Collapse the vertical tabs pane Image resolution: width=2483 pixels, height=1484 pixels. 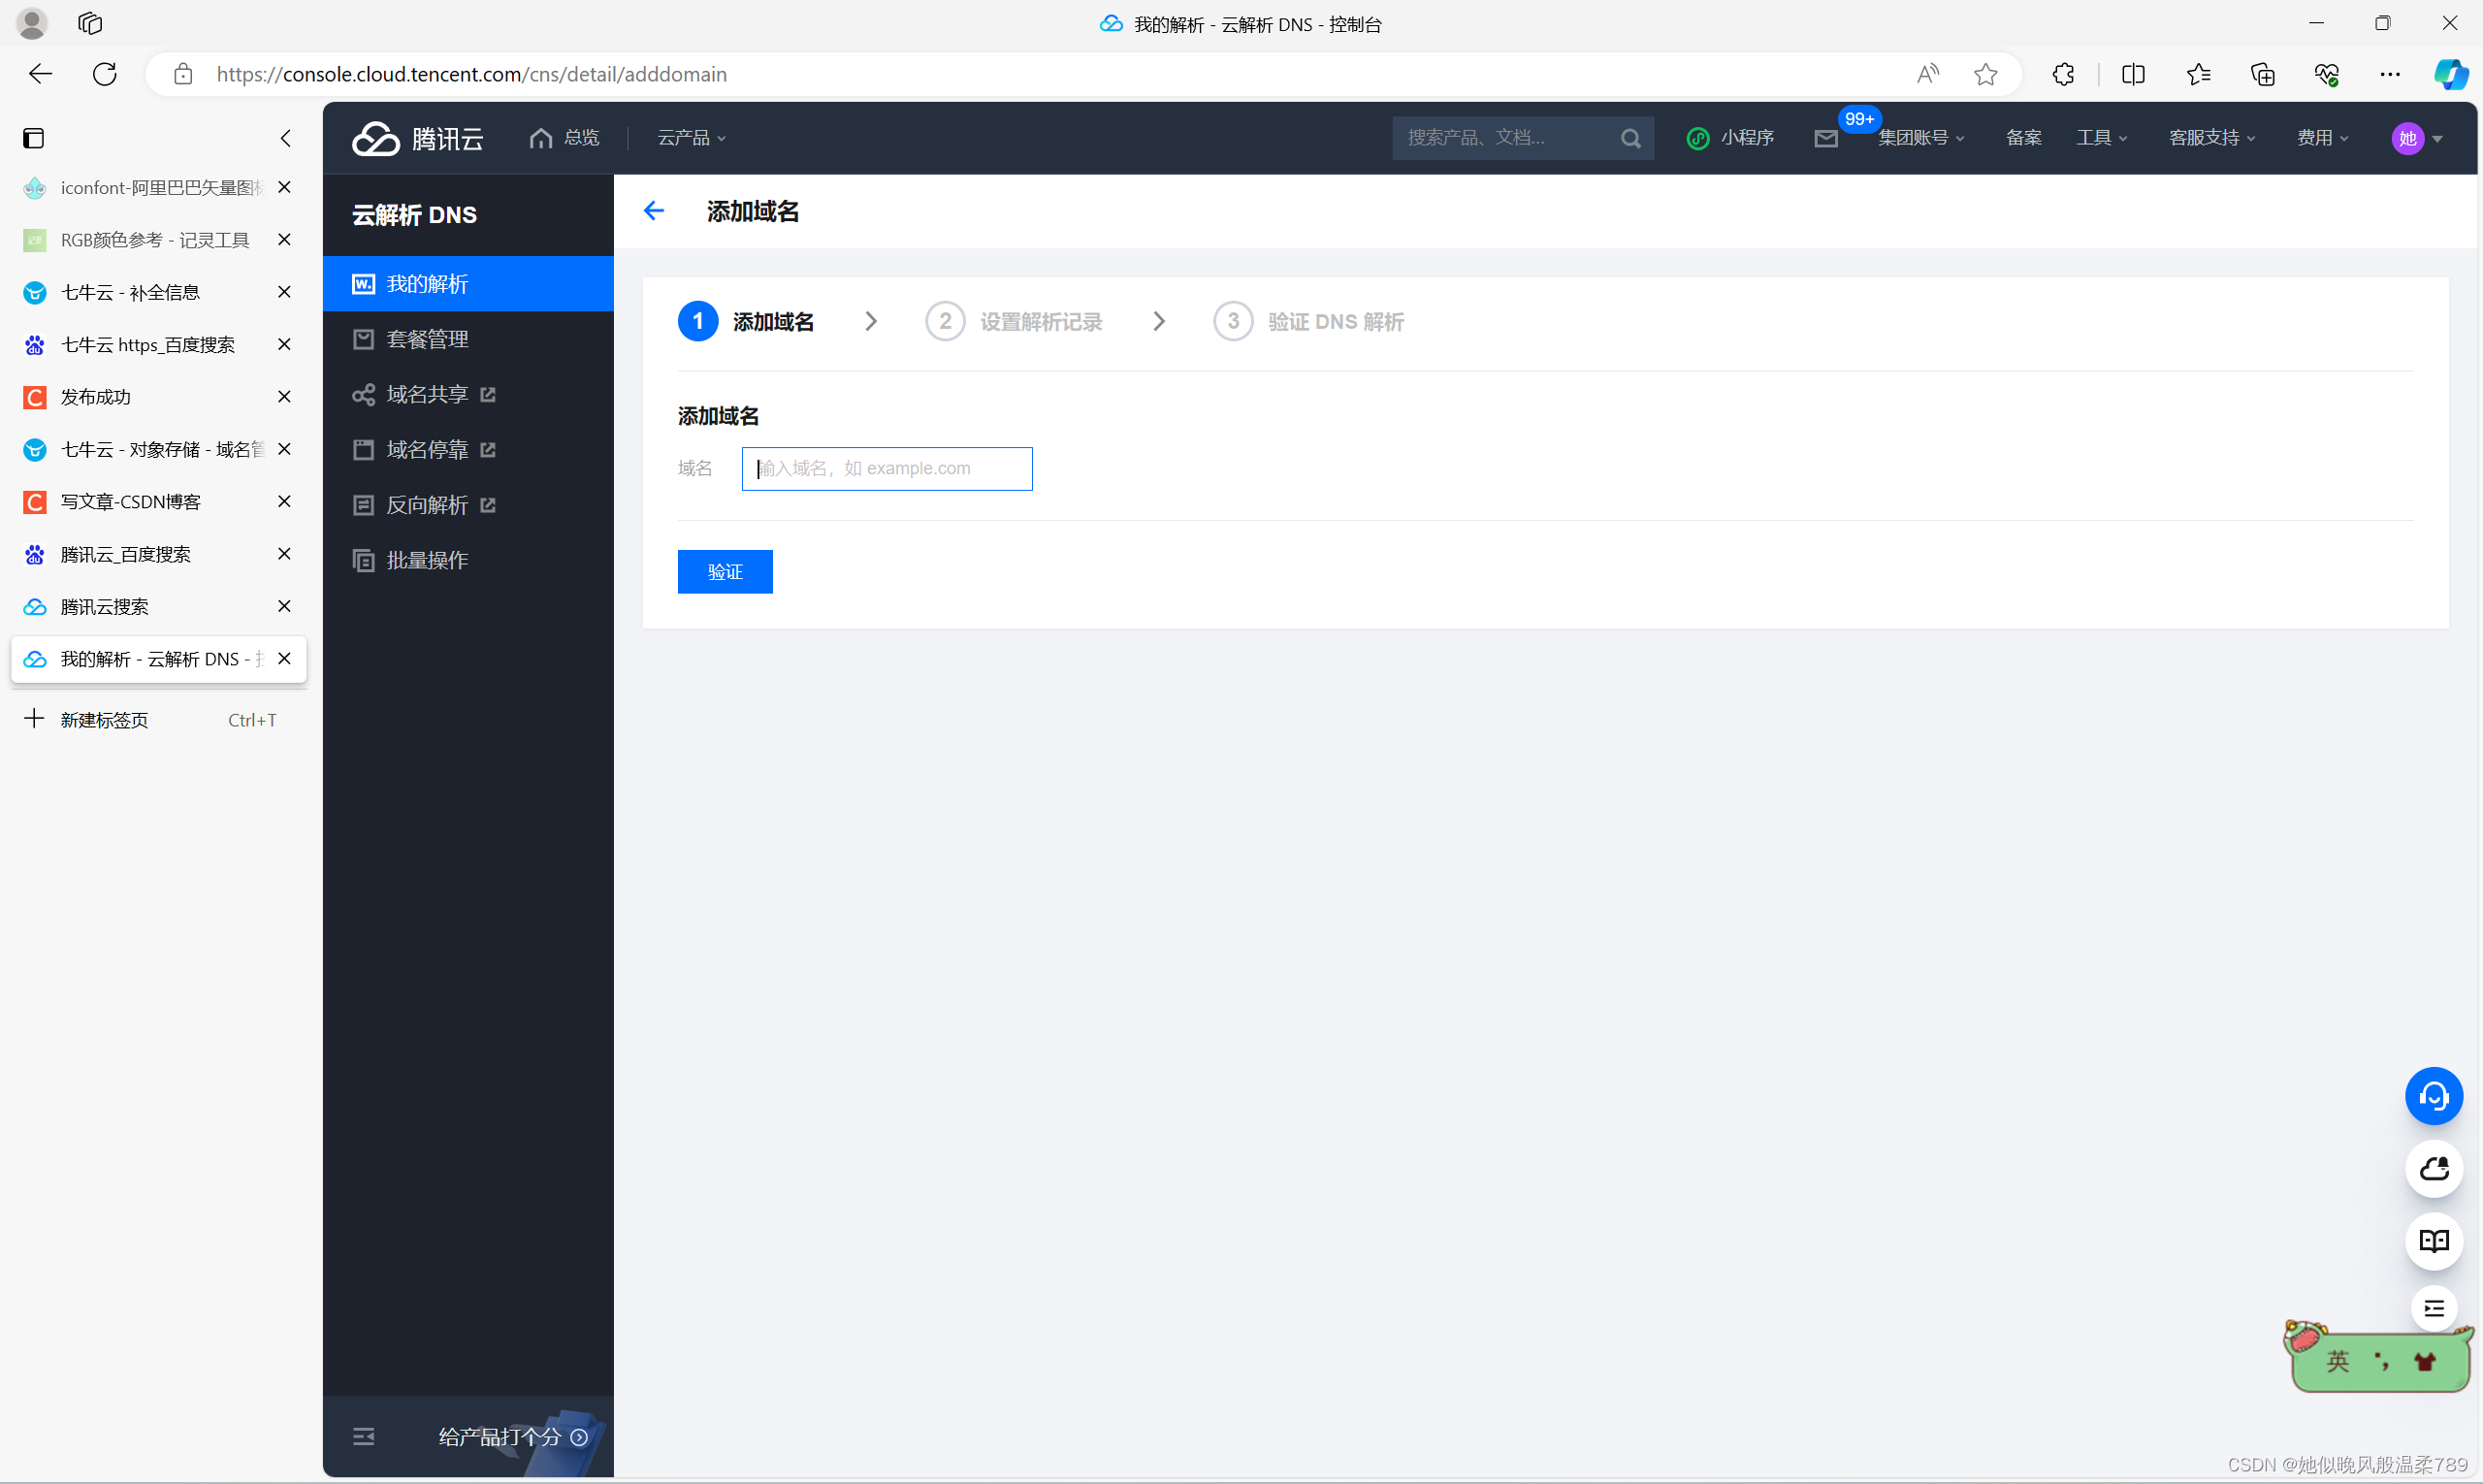pos(286,138)
